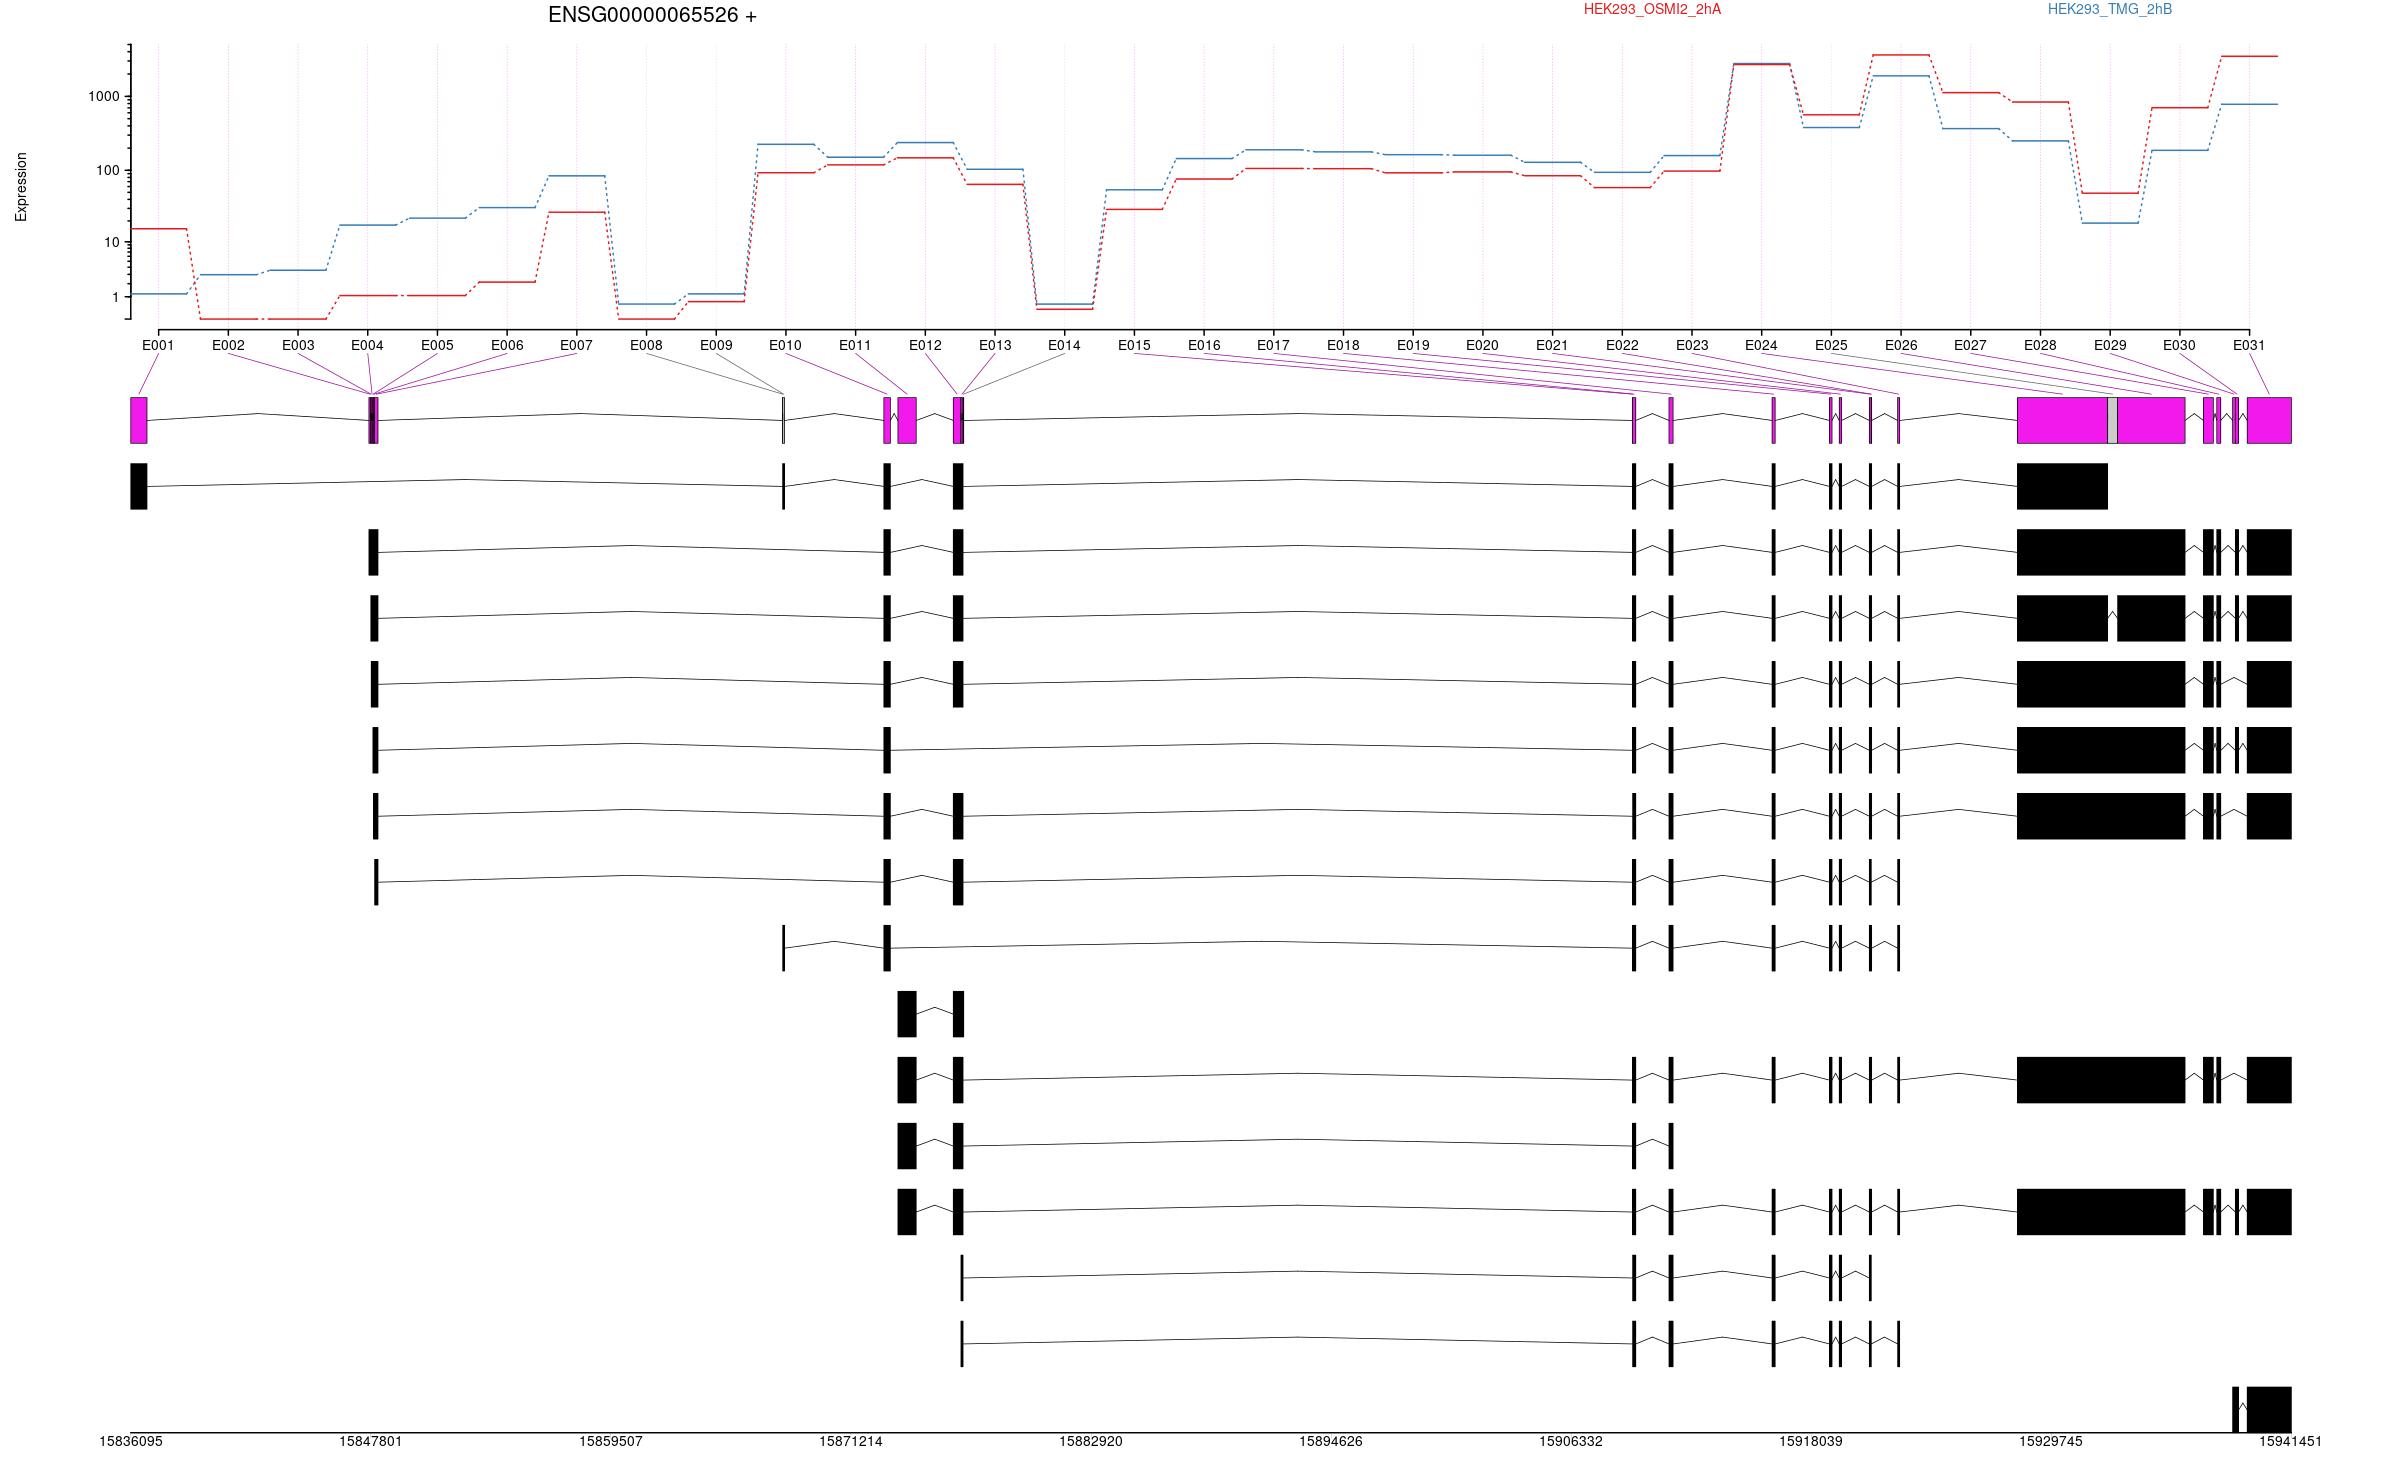Click exon label E013
This screenshot has width=2400, height=1460.
click(x=995, y=345)
